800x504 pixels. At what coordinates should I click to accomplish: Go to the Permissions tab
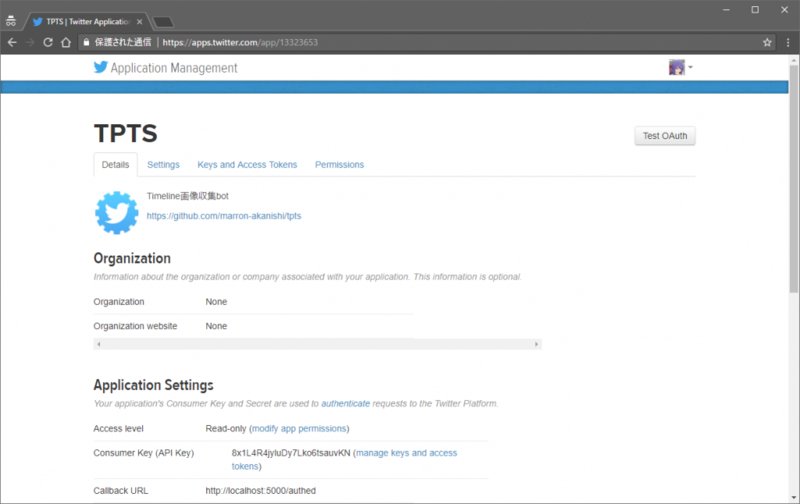point(339,165)
